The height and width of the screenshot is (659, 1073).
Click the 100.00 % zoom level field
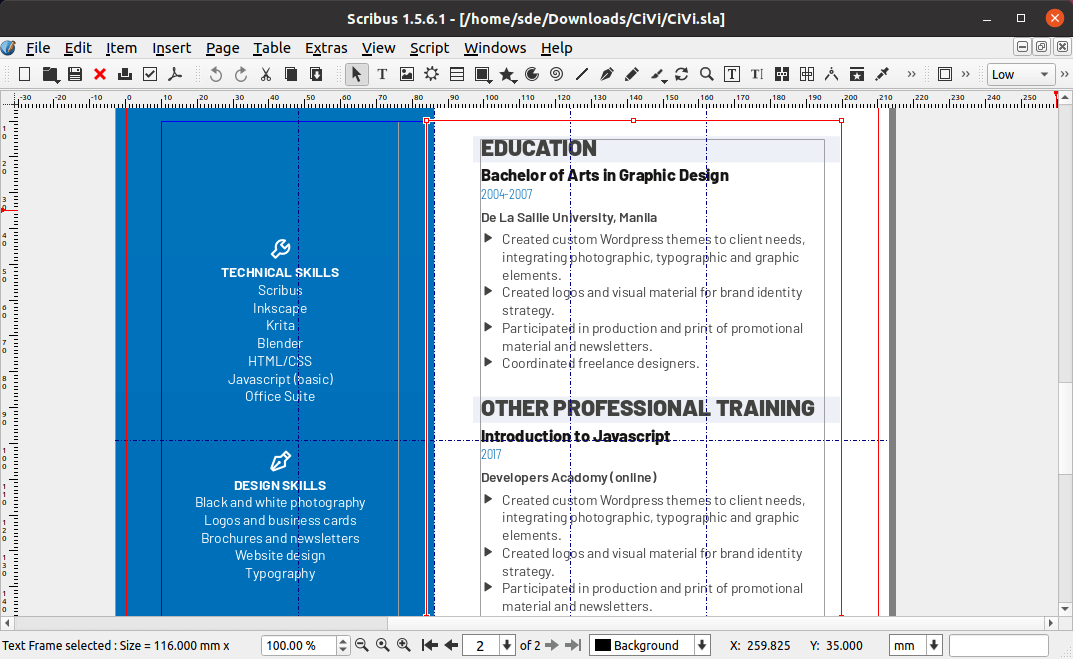298,645
